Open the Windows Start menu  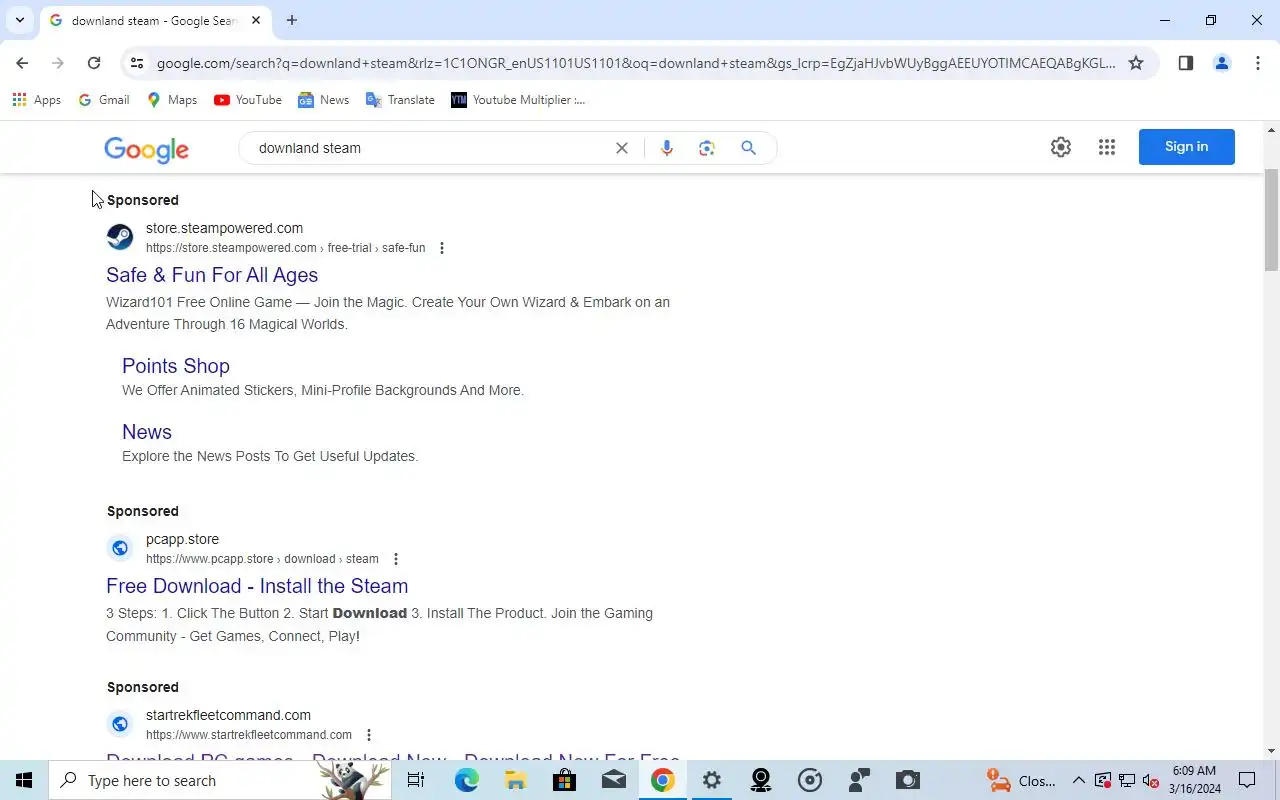click(x=24, y=780)
